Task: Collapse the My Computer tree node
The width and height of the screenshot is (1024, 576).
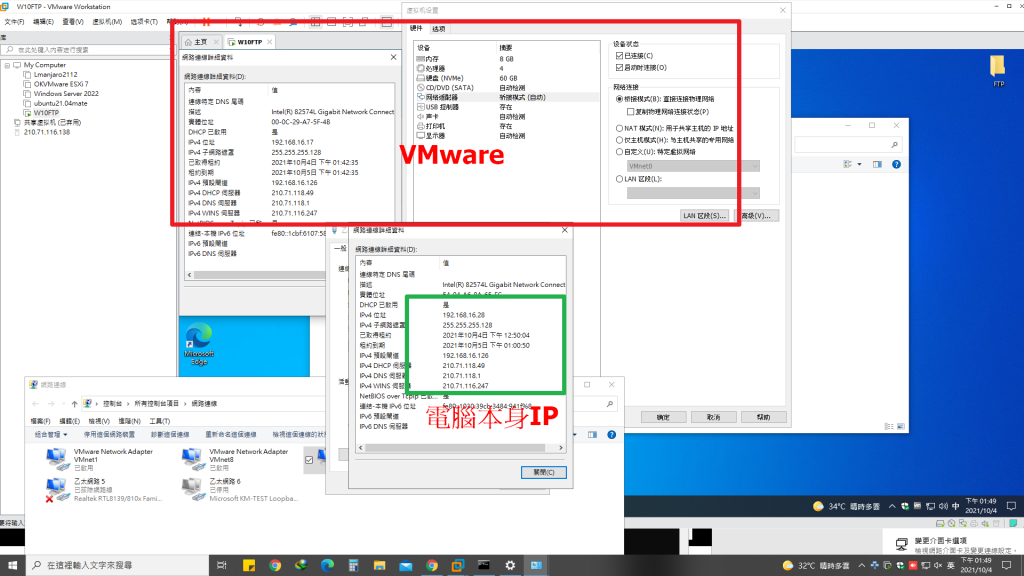Action: point(7,65)
